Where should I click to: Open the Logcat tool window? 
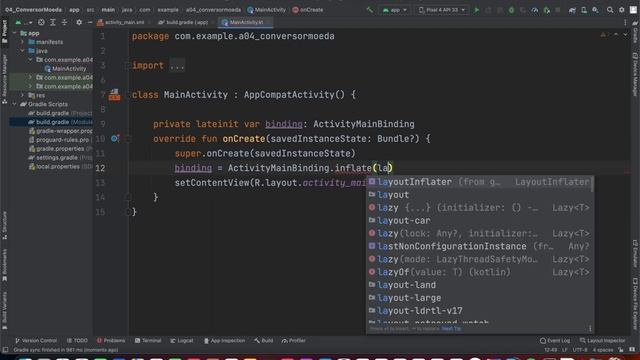(182, 340)
